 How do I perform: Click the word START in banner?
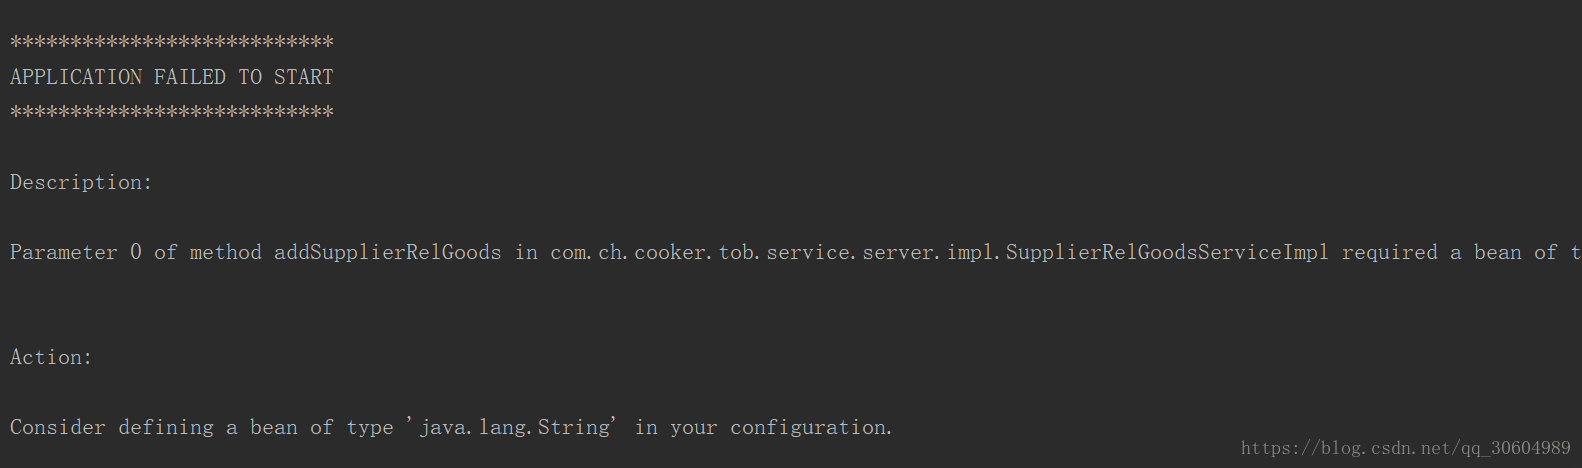tap(303, 77)
